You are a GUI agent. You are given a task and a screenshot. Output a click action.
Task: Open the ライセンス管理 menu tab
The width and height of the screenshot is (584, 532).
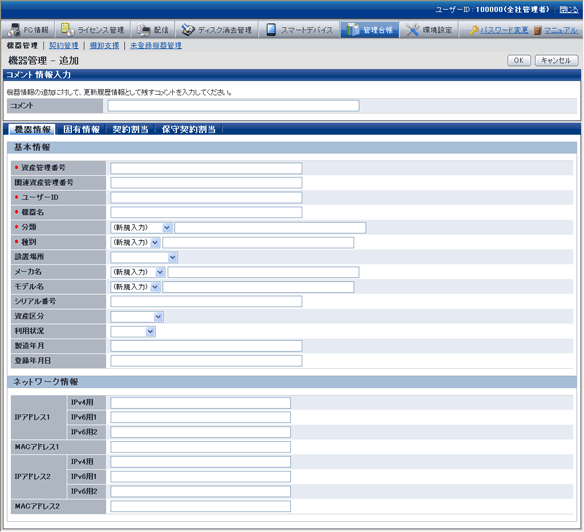pyautogui.click(x=93, y=30)
